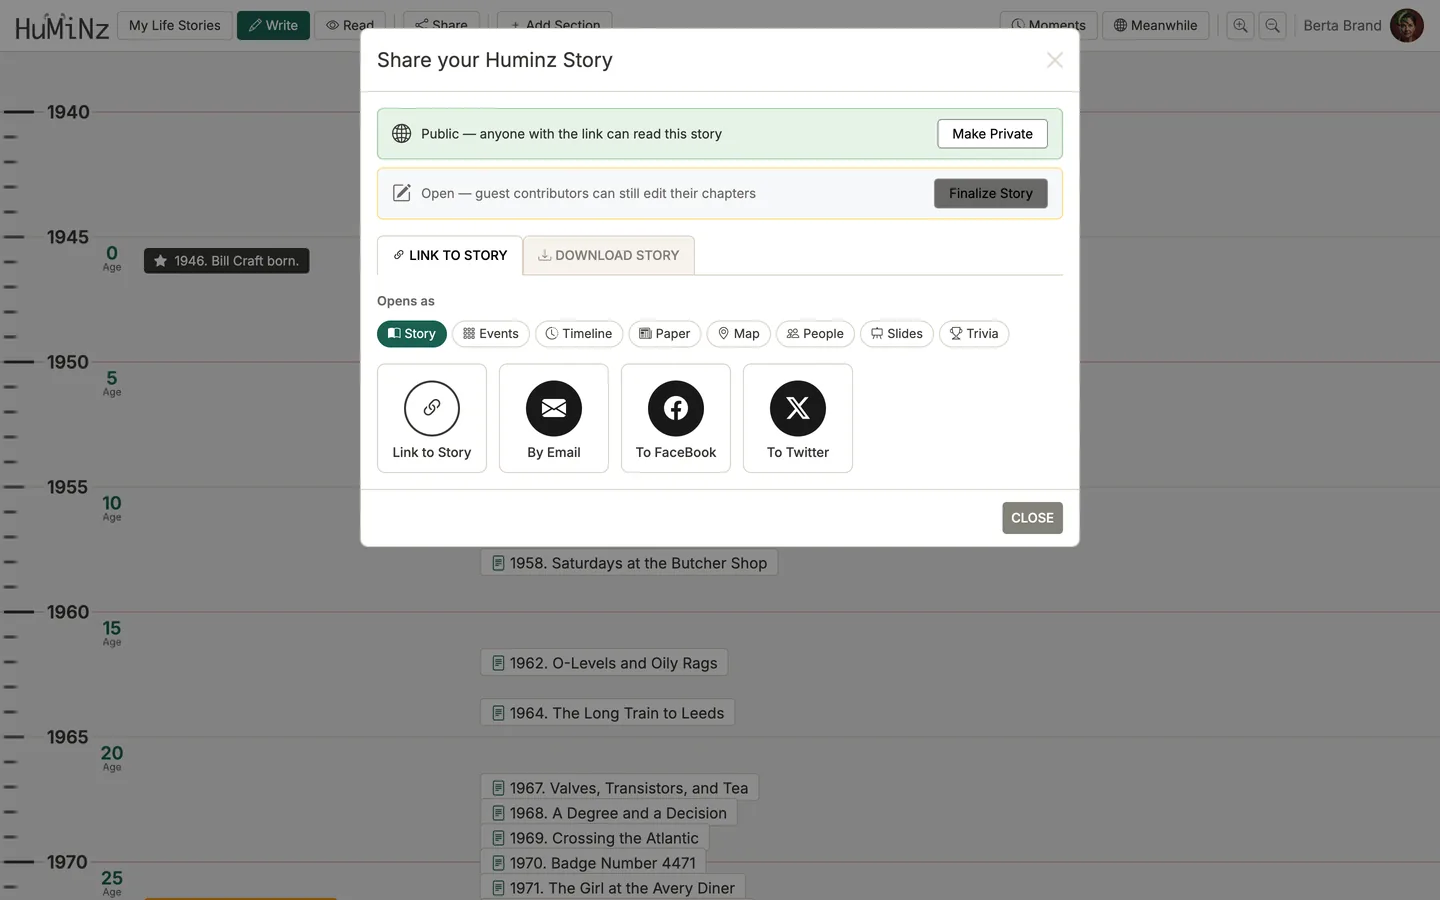Open 1962 O-Levels and Oily Rags chapter
Screen dimensions: 1440x900
point(604,663)
